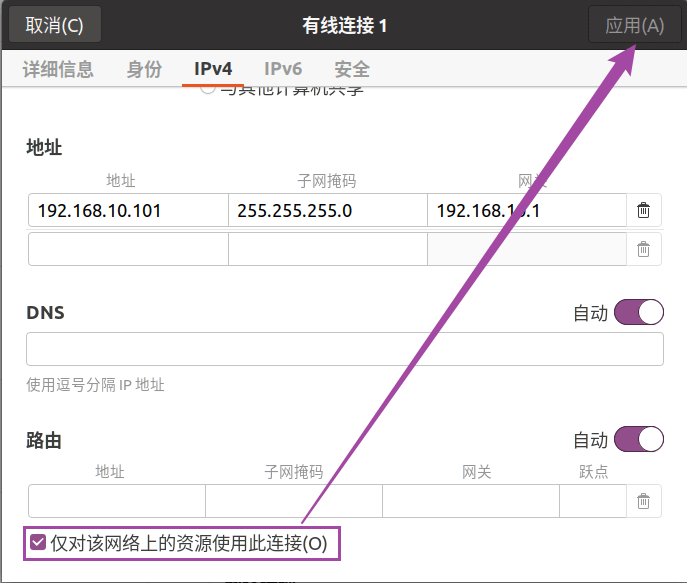This screenshot has width=687, height=583.
Task: Click the gateway field in the first address row
Action: point(526,211)
